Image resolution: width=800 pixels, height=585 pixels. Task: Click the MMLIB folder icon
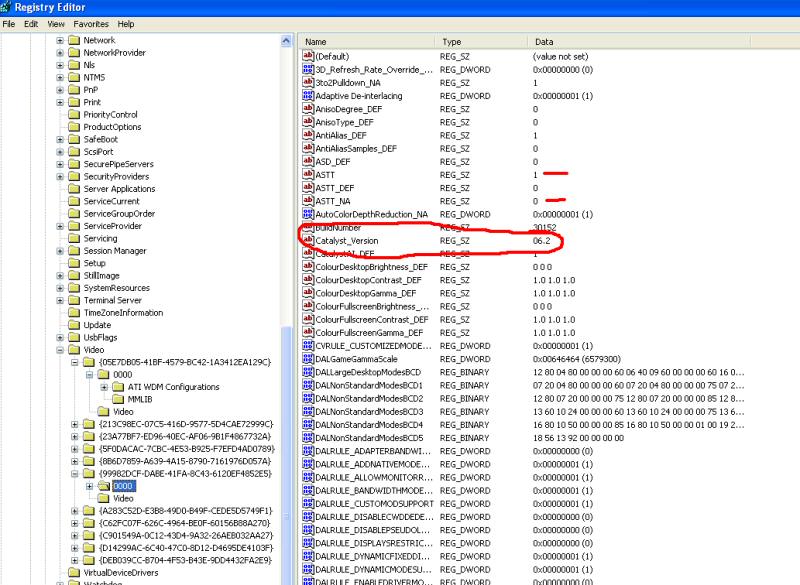(117, 399)
